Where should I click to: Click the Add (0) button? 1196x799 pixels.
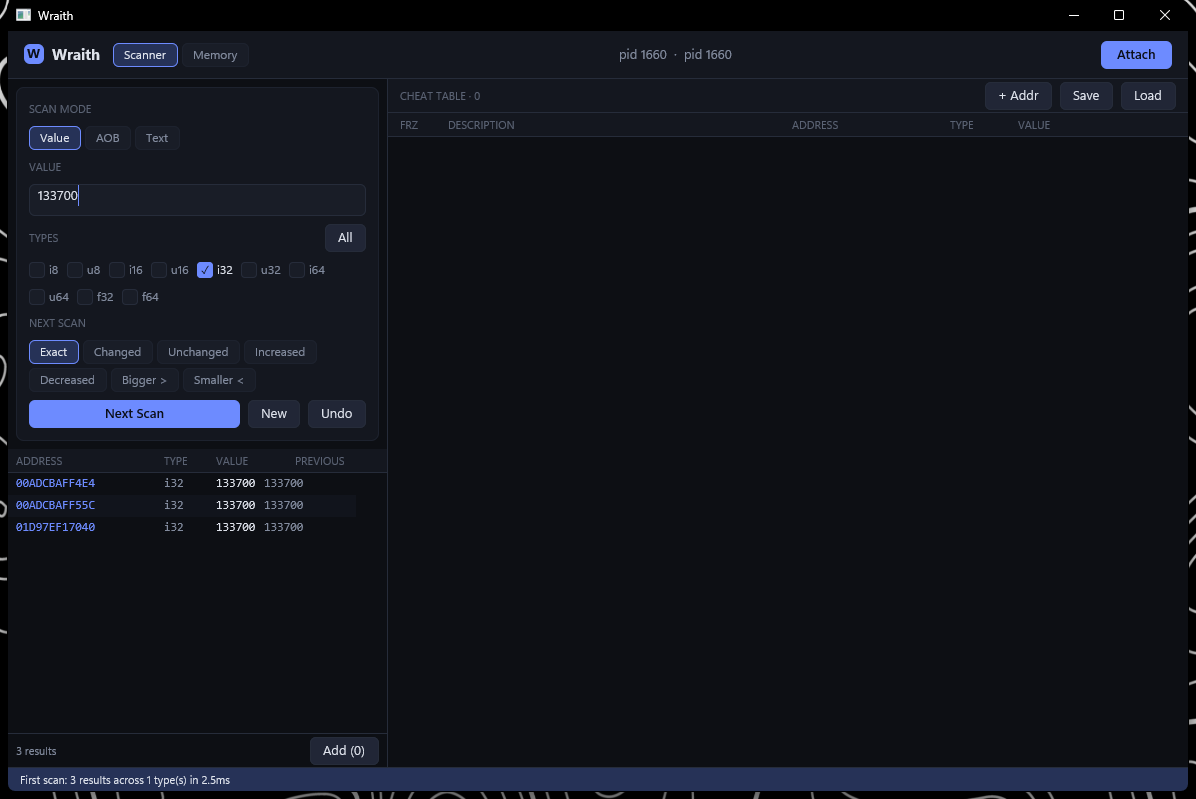tap(344, 751)
